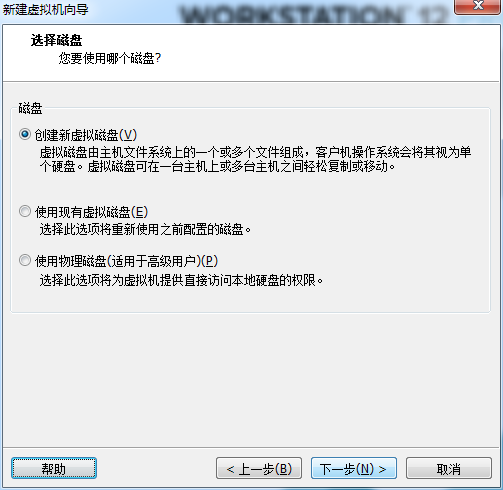
Task: Click the 新建虚拟机向导 title bar text
Action: [46, 10]
